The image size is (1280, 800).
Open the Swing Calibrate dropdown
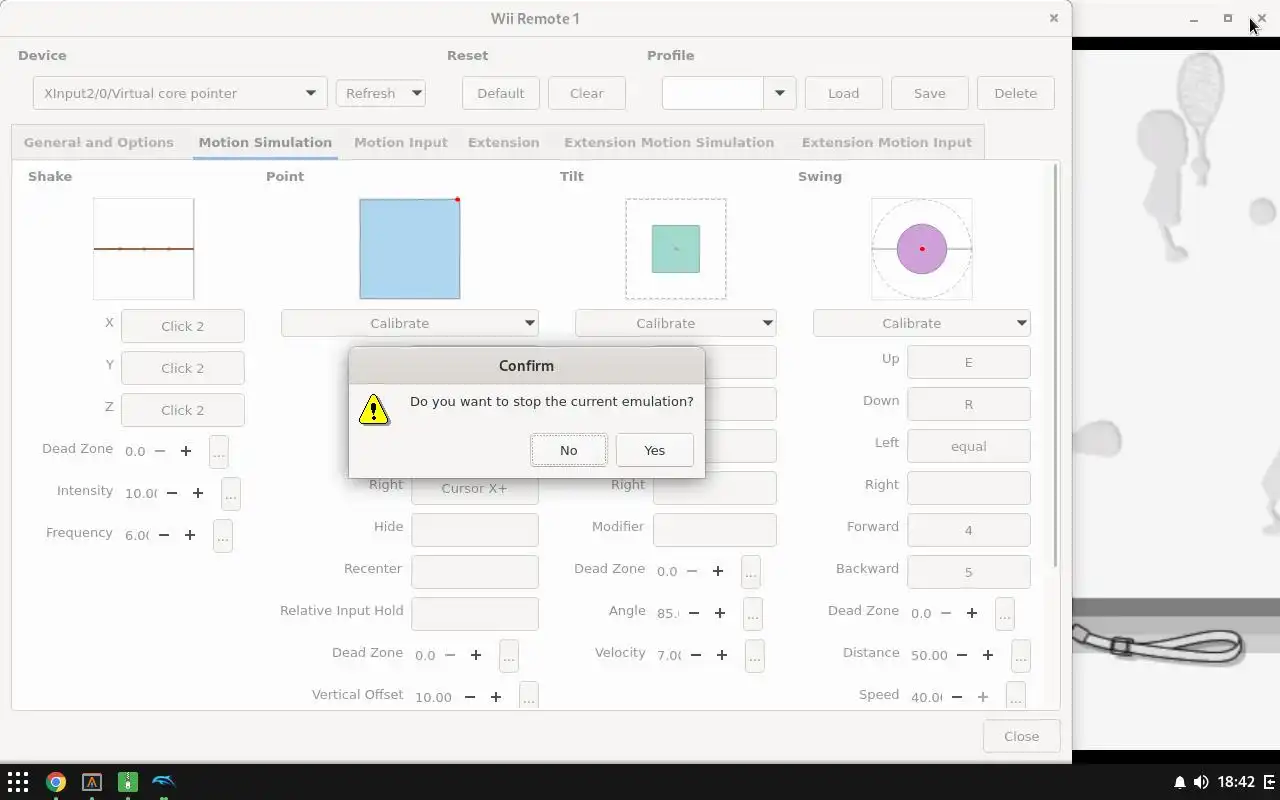[x=921, y=323]
